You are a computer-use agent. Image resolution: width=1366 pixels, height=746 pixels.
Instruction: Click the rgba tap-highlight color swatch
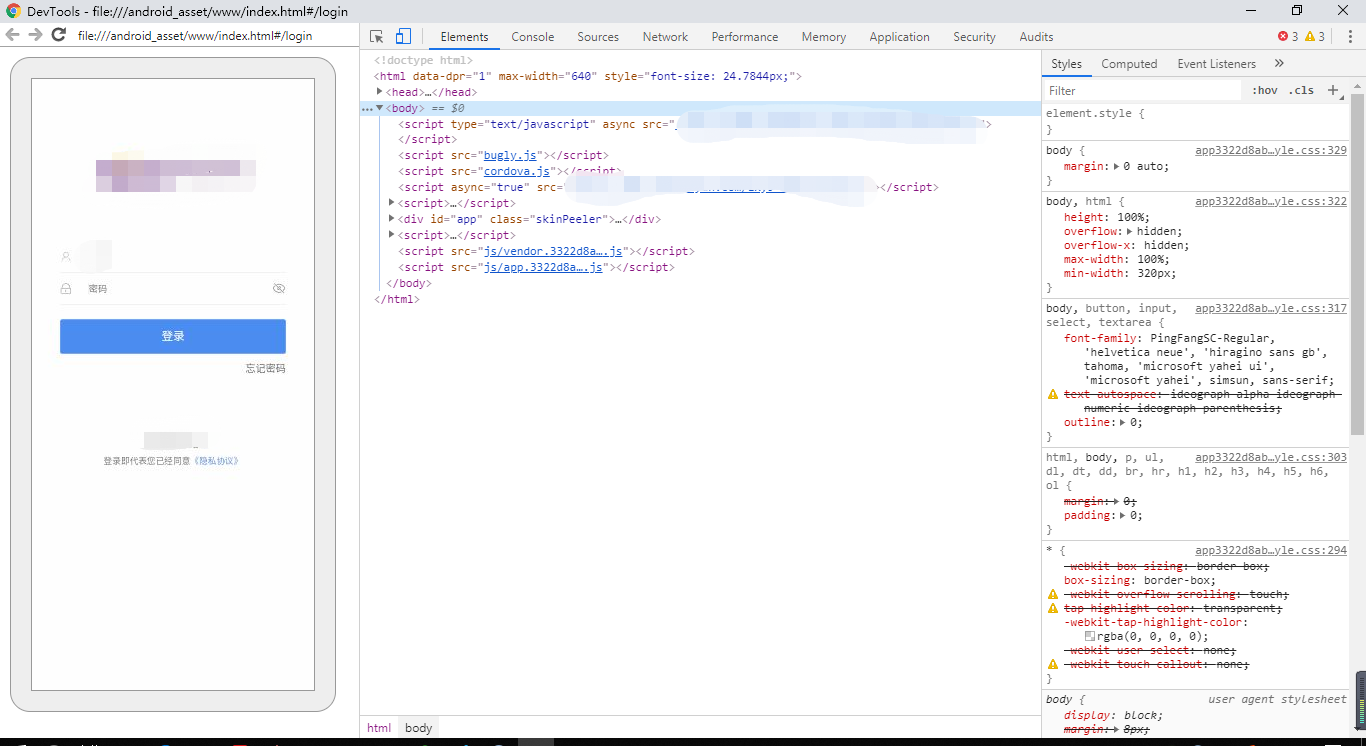(x=1090, y=636)
